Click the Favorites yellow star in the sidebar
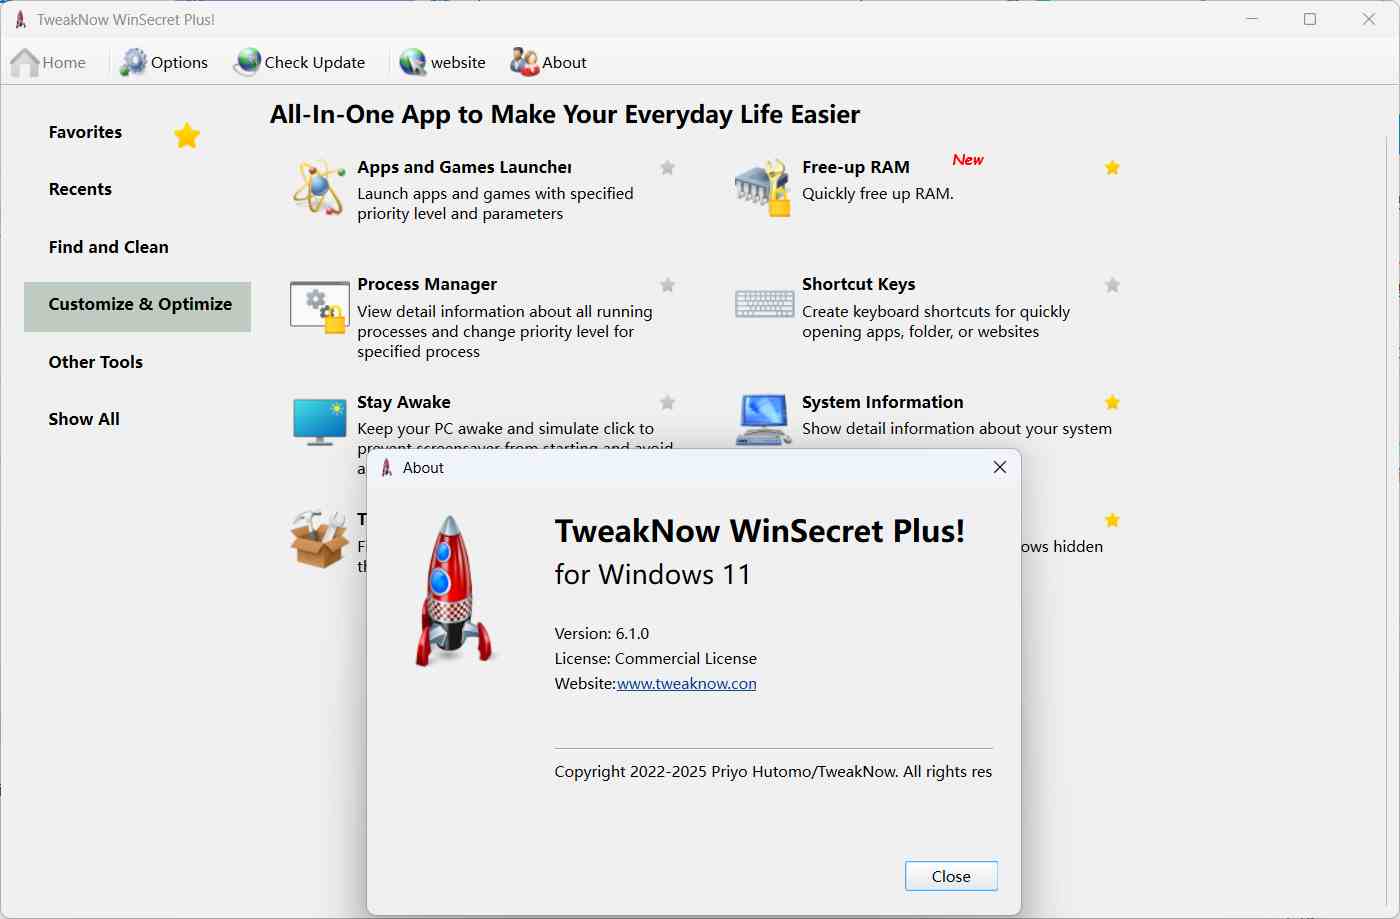 pyautogui.click(x=187, y=135)
